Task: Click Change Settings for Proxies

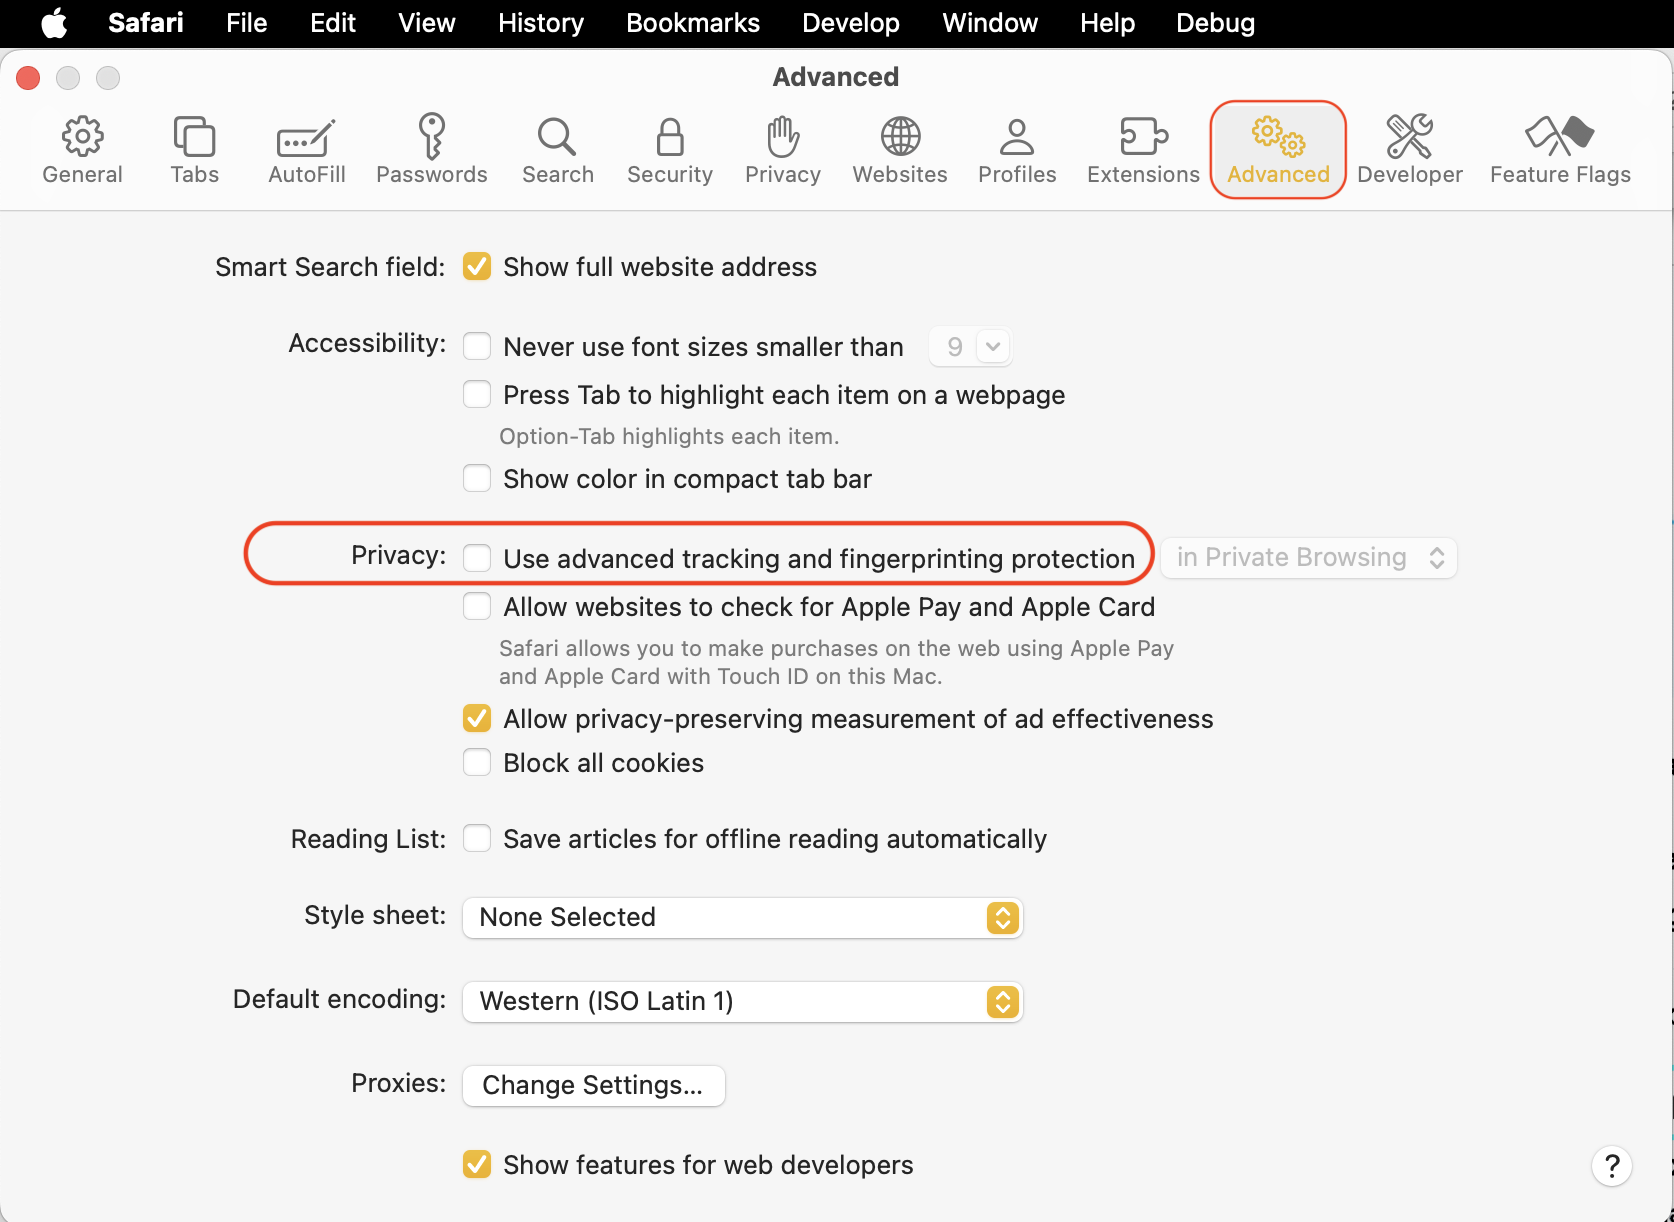Action: click(593, 1086)
